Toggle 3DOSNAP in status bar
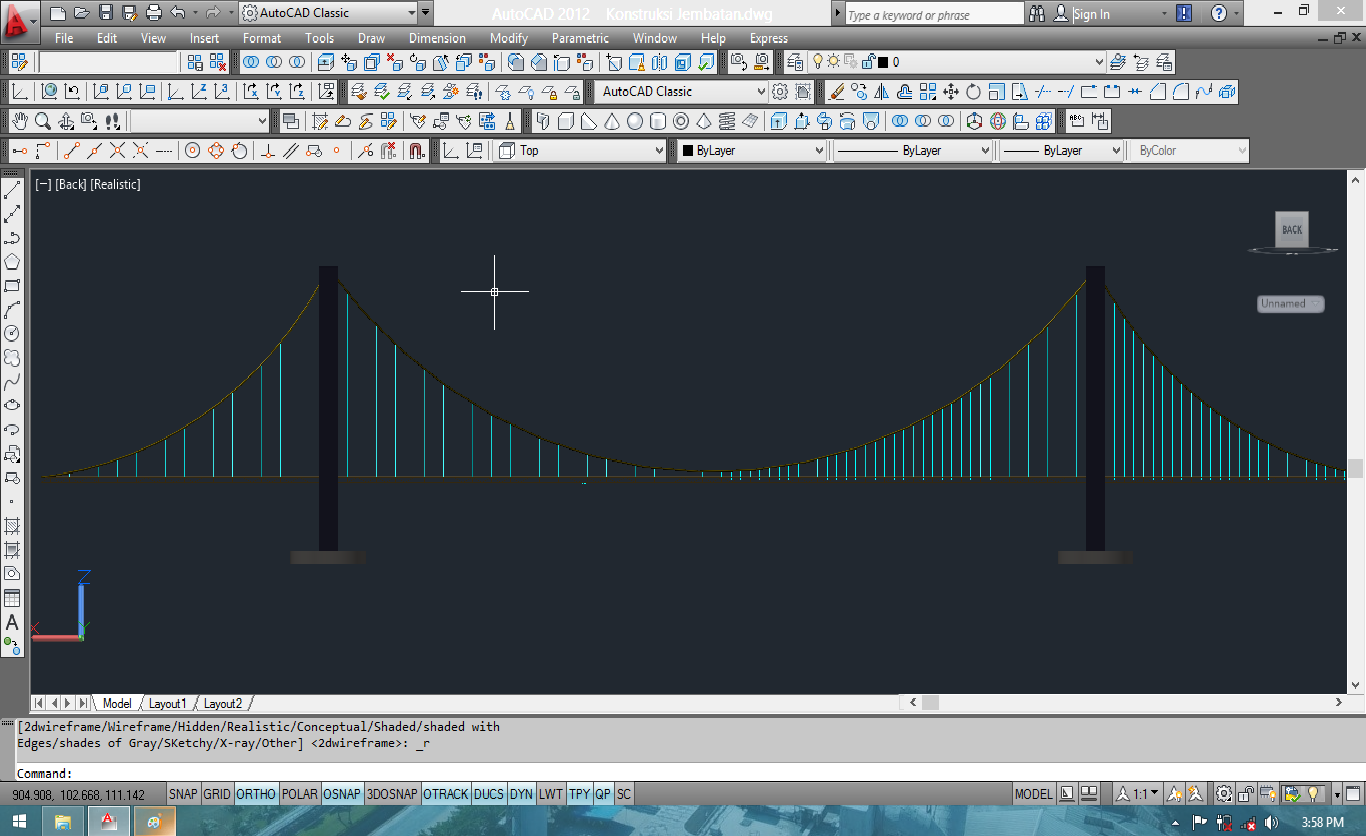 point(392,794)
